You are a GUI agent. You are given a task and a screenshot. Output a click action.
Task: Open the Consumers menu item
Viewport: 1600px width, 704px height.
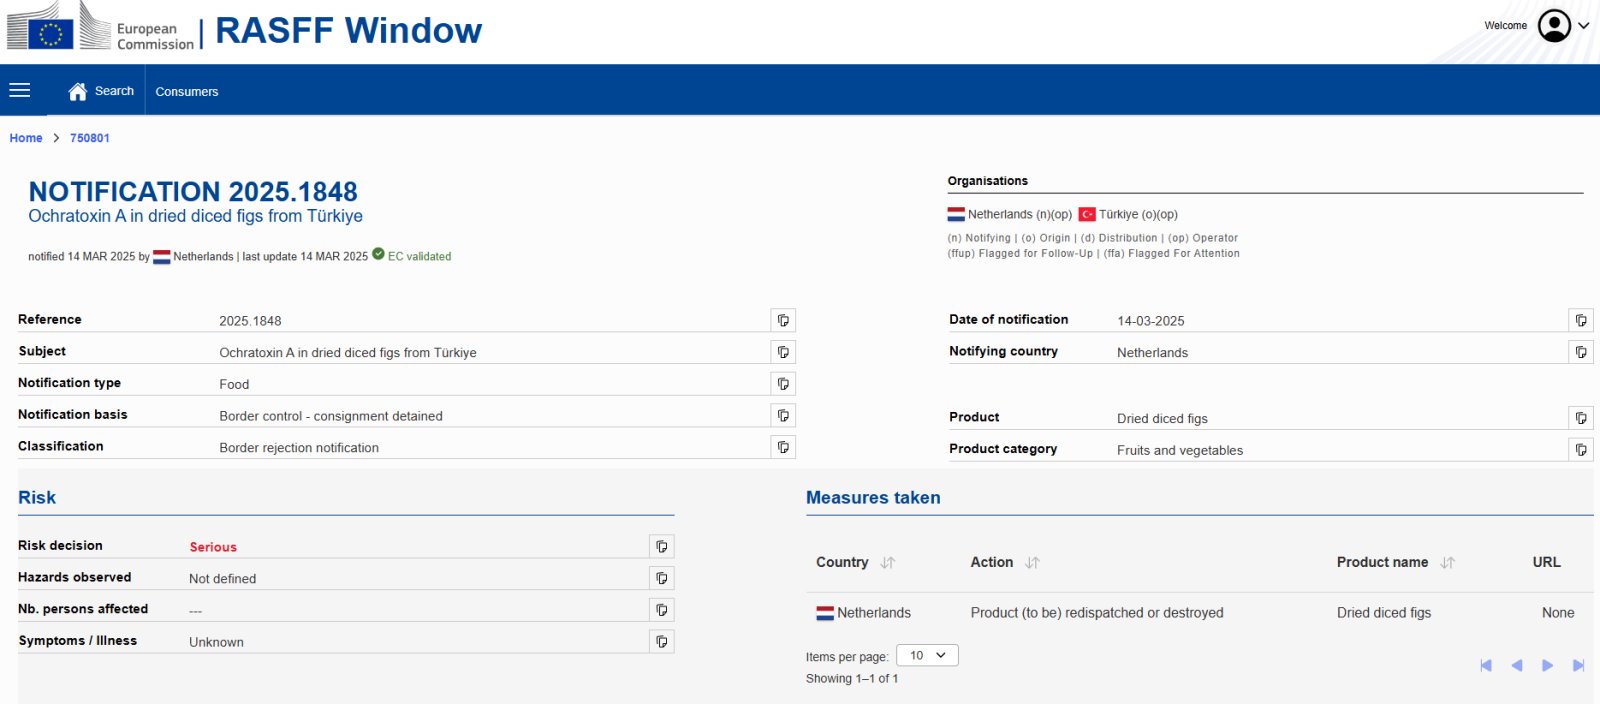tap(187, 91)
